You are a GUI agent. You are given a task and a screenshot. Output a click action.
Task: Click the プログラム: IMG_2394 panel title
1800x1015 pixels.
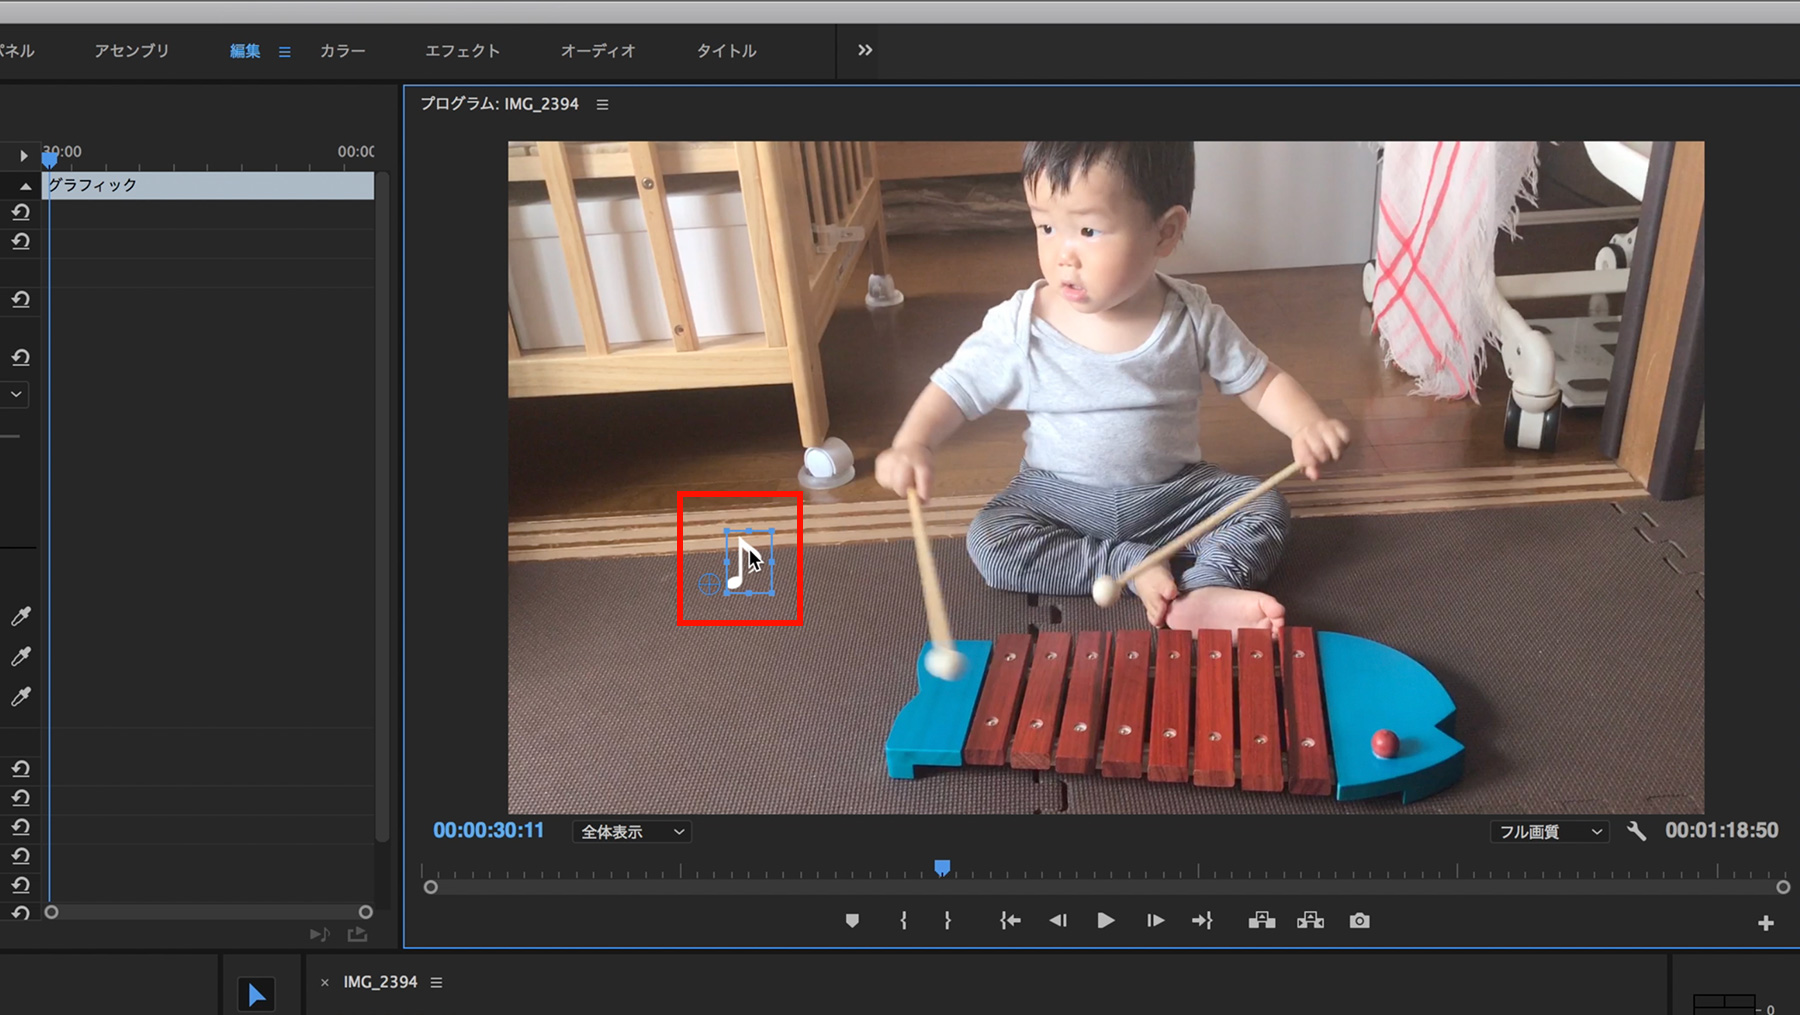click(x=499, y=104)
